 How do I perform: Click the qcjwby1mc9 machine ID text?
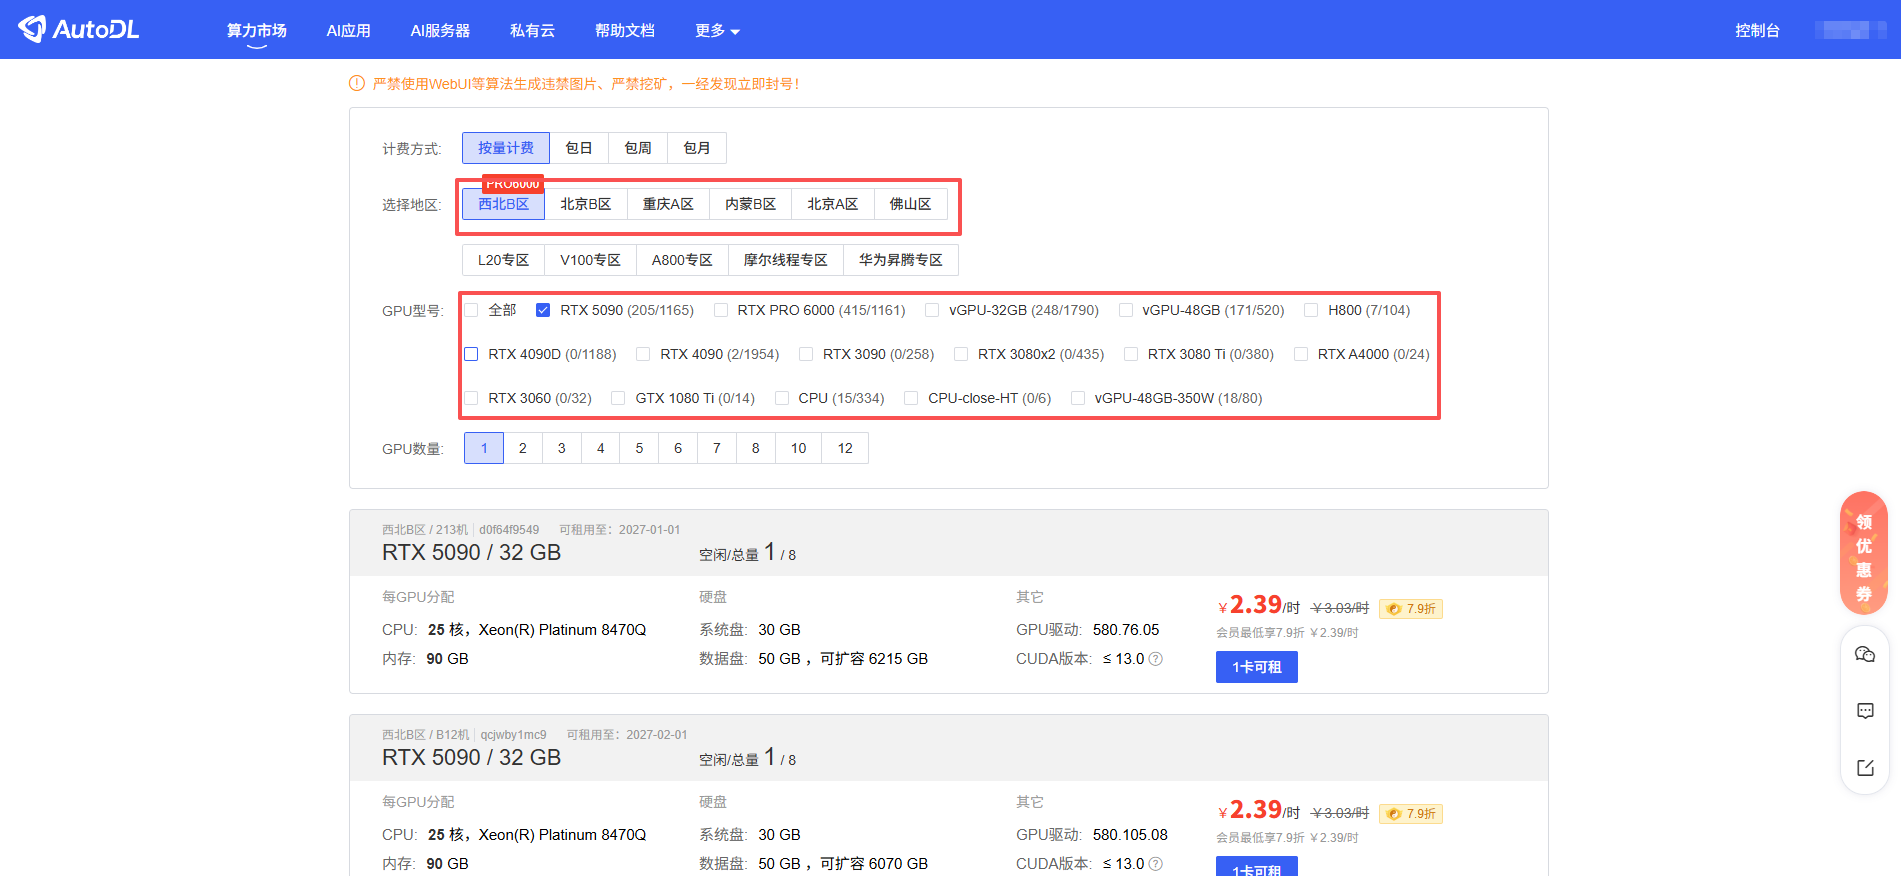click(514, 735)
